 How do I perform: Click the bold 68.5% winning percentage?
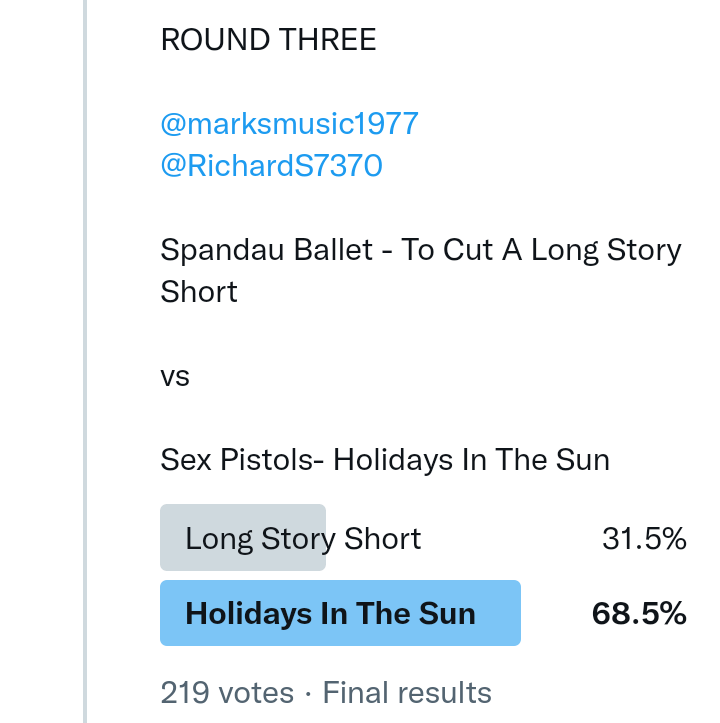tap(639, 613)
